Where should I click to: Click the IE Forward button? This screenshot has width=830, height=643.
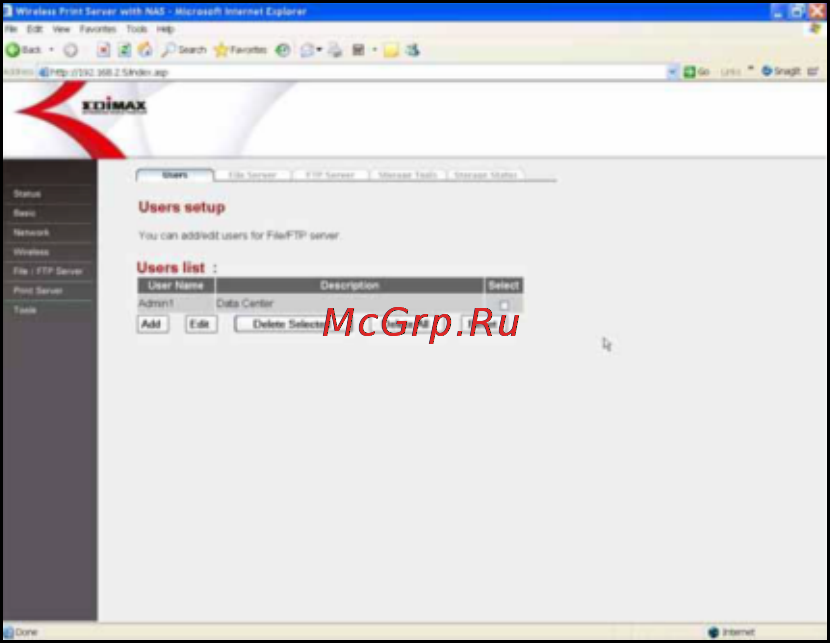coord(70,50)
